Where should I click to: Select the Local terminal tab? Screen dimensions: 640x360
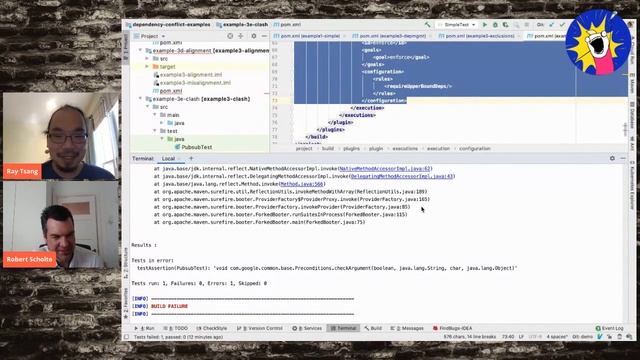pos(168,158)
